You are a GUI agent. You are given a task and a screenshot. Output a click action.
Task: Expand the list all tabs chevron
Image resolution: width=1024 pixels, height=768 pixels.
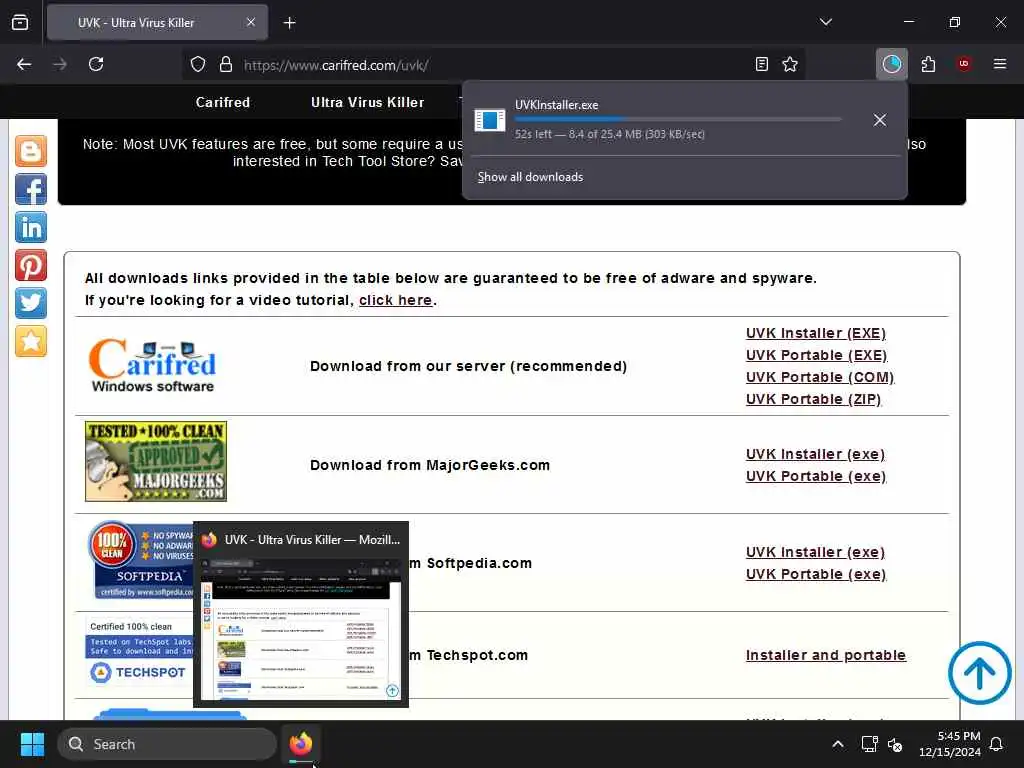(x=825, y=22)
